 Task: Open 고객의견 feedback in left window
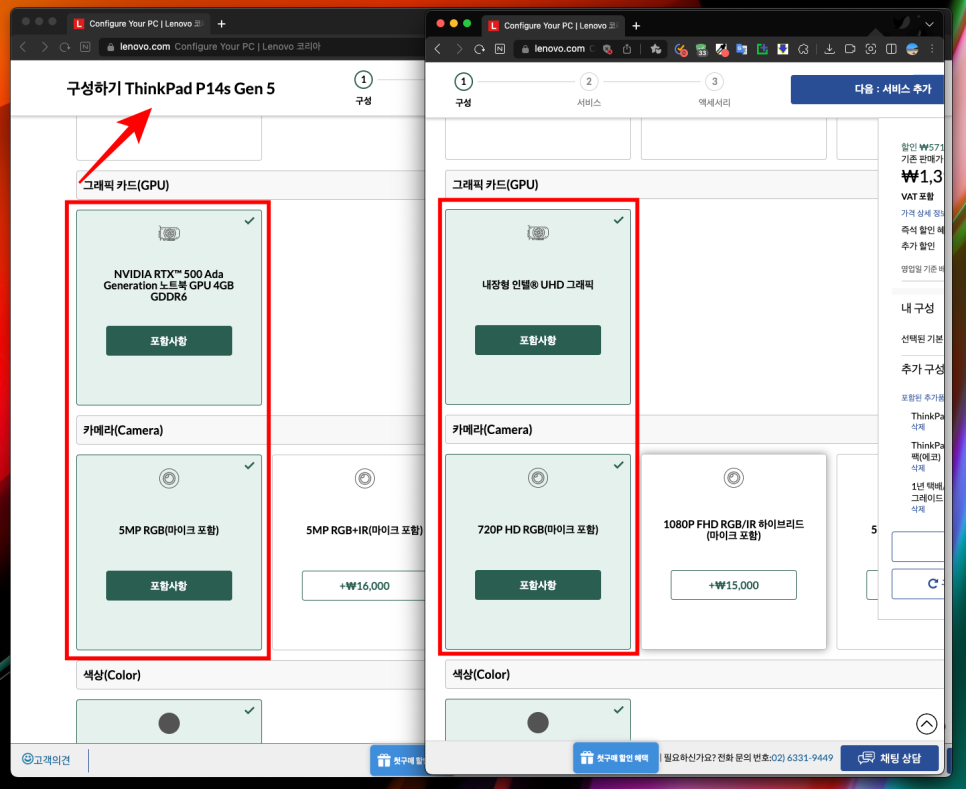click(x=46, y=759)
